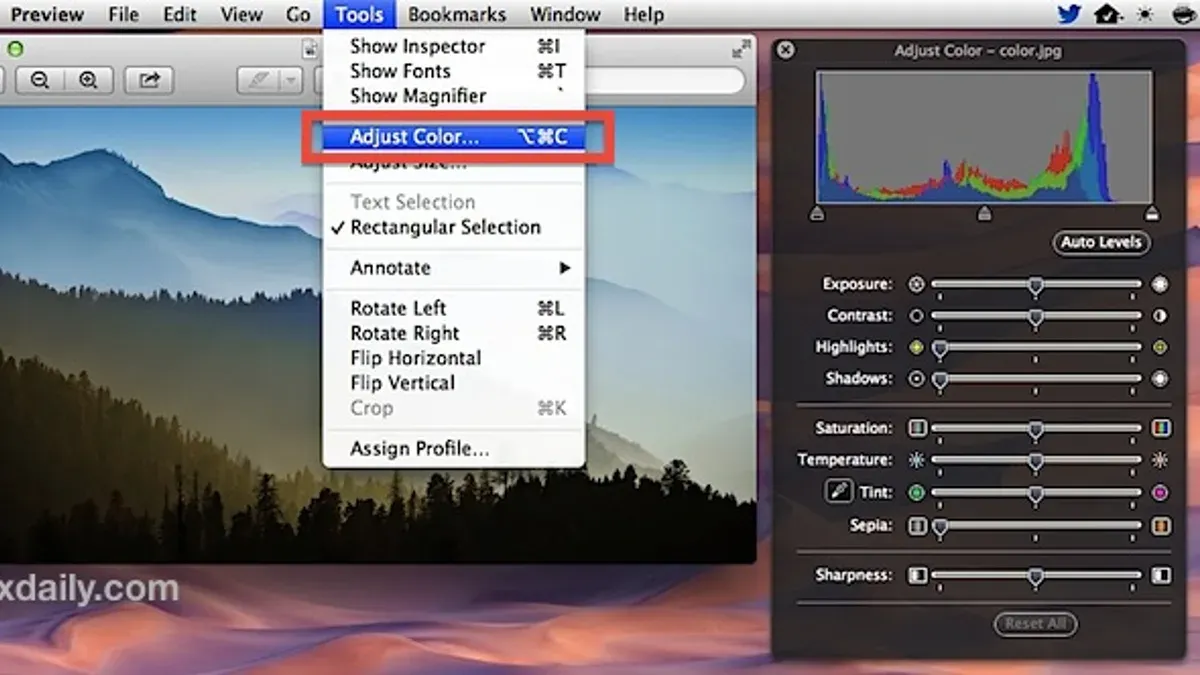Click the left Sepia icon
Image resolution: width=1200 pixels, height=675 pixels.
917,525
